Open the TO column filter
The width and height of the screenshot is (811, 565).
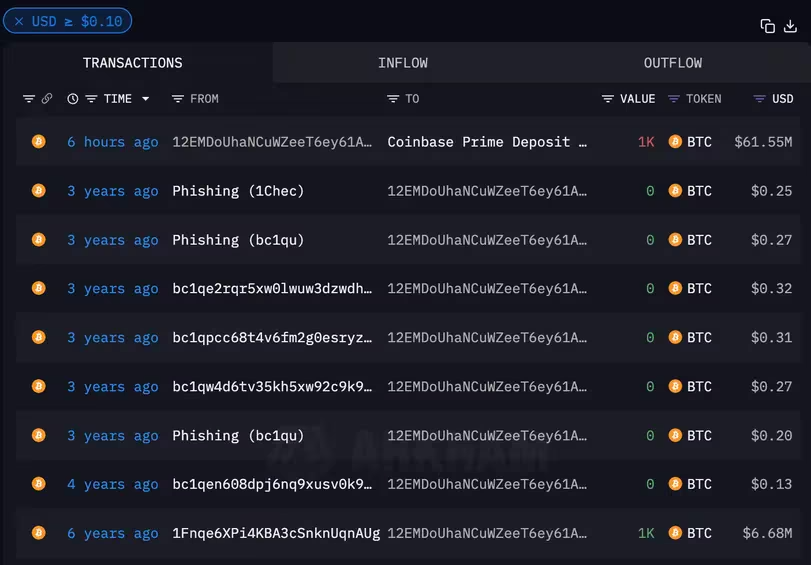[393, 99]
